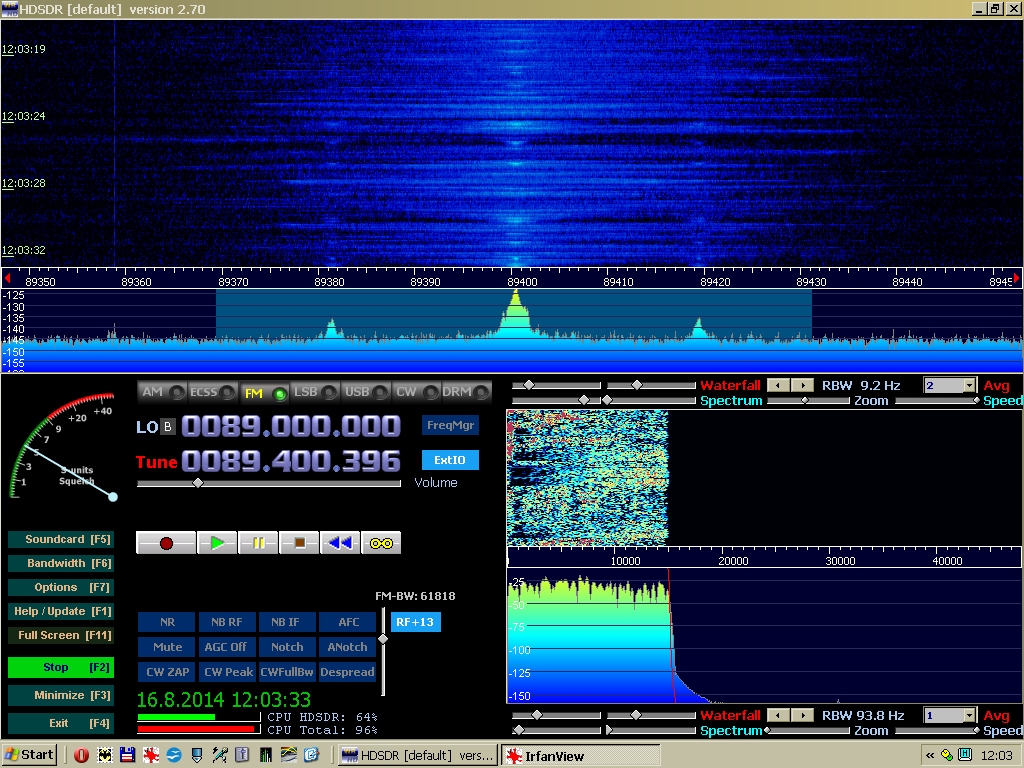Open the FreqMgr frequency manager
The image size is (1024, 768).
(450, 425)
